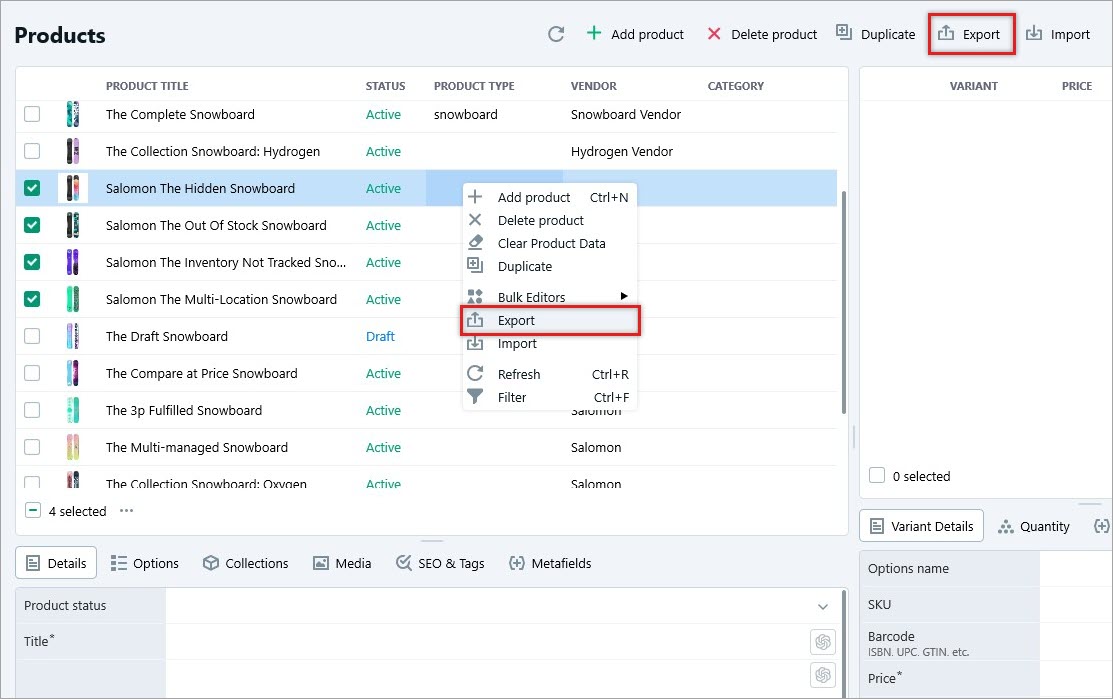The height and width of the screenshot is (699, 1113).
Task: Choose Duplicate from the context menu
Action: 549,267
